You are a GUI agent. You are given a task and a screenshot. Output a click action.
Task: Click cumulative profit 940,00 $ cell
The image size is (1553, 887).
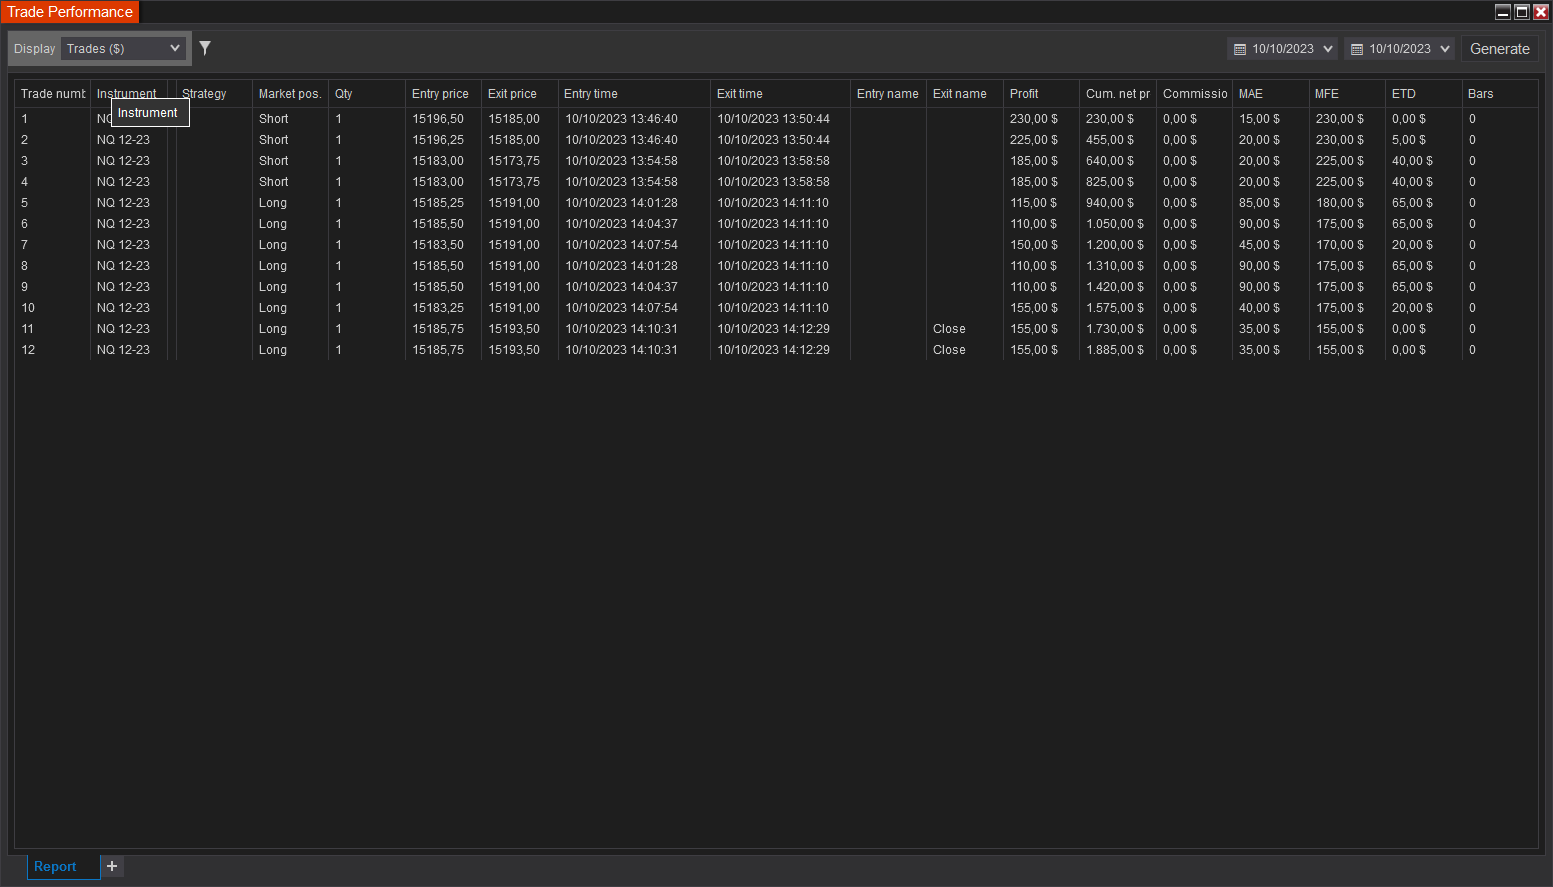click(x=1110, y=203)
